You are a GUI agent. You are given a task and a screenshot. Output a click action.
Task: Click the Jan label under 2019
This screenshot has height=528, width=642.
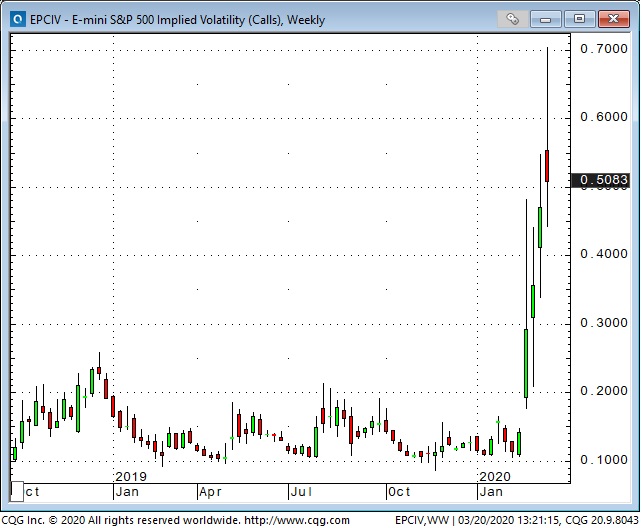[x=127, y=492]
